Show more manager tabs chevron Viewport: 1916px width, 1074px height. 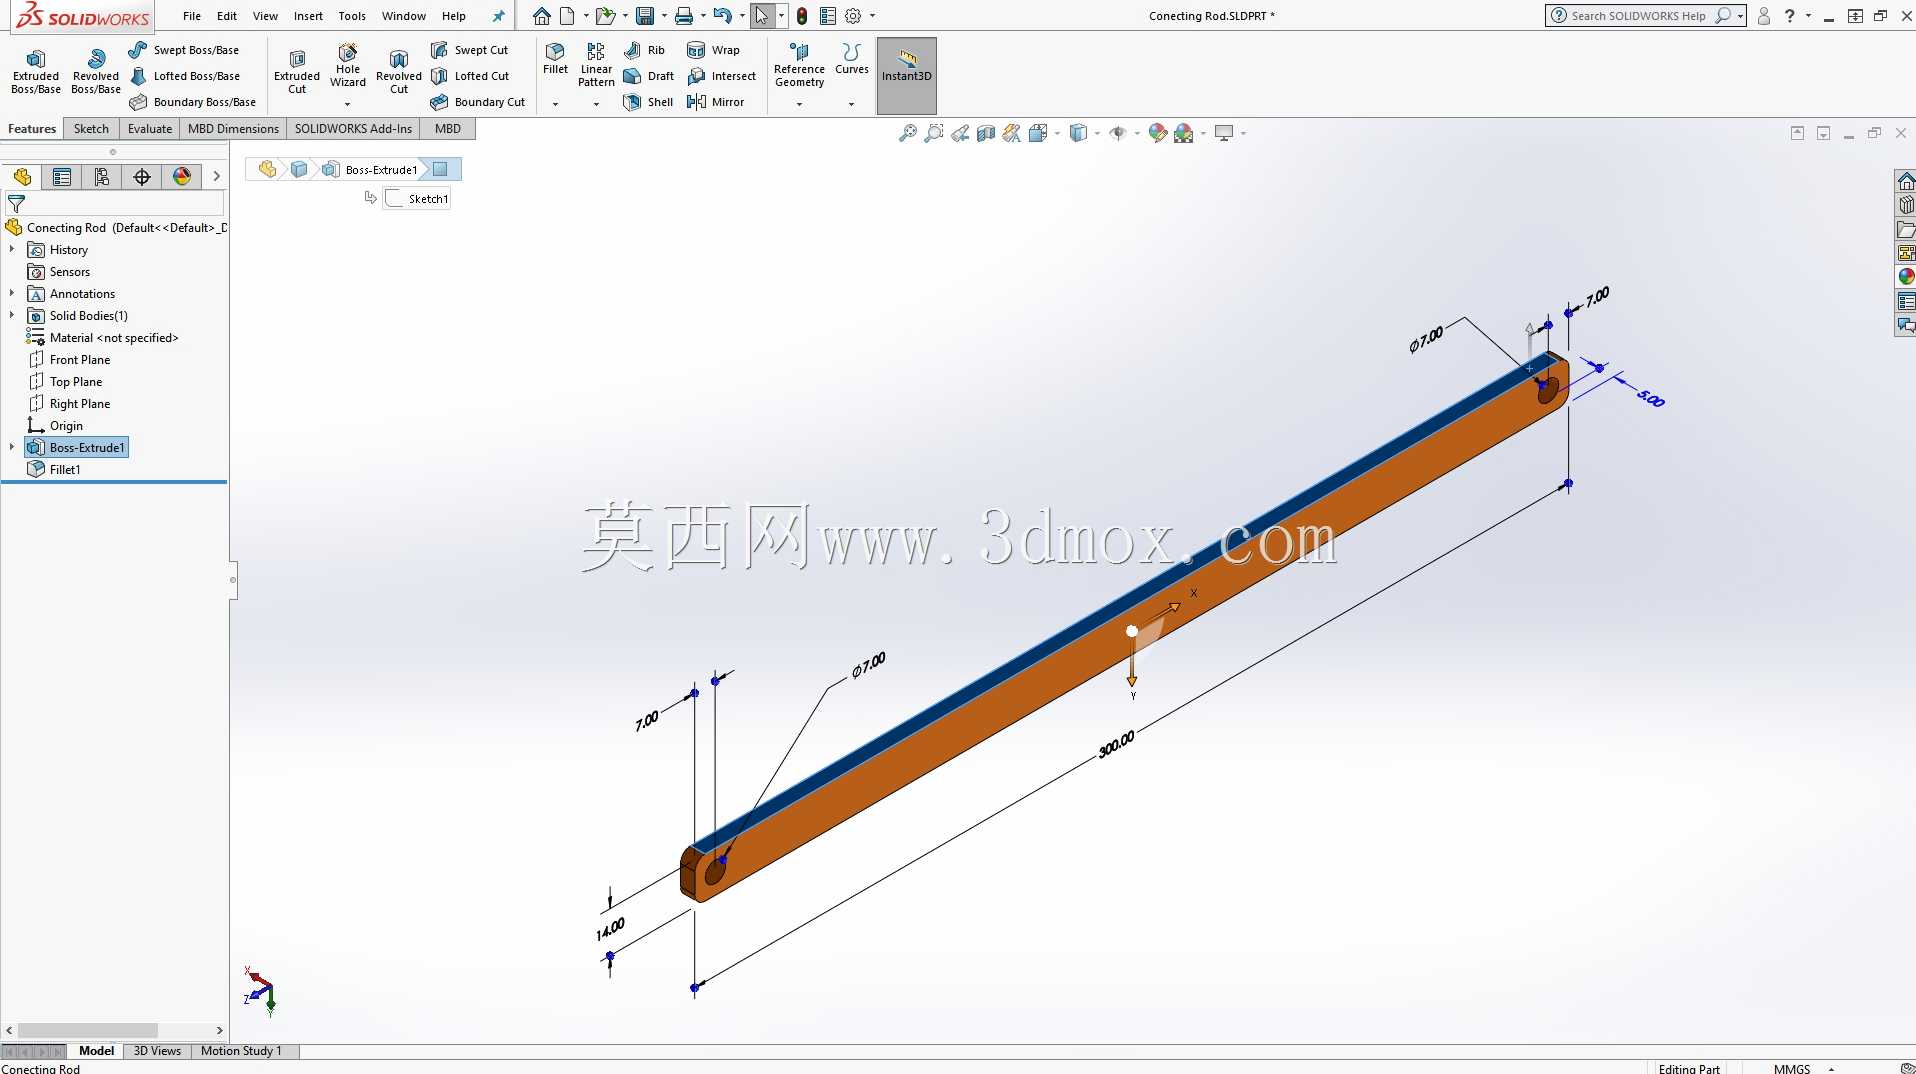coord(216,177)
